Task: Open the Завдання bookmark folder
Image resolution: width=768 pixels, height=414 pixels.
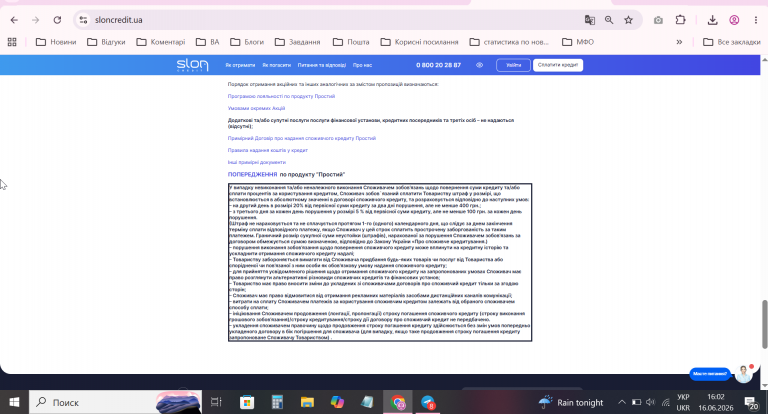Action: [297, 42]
